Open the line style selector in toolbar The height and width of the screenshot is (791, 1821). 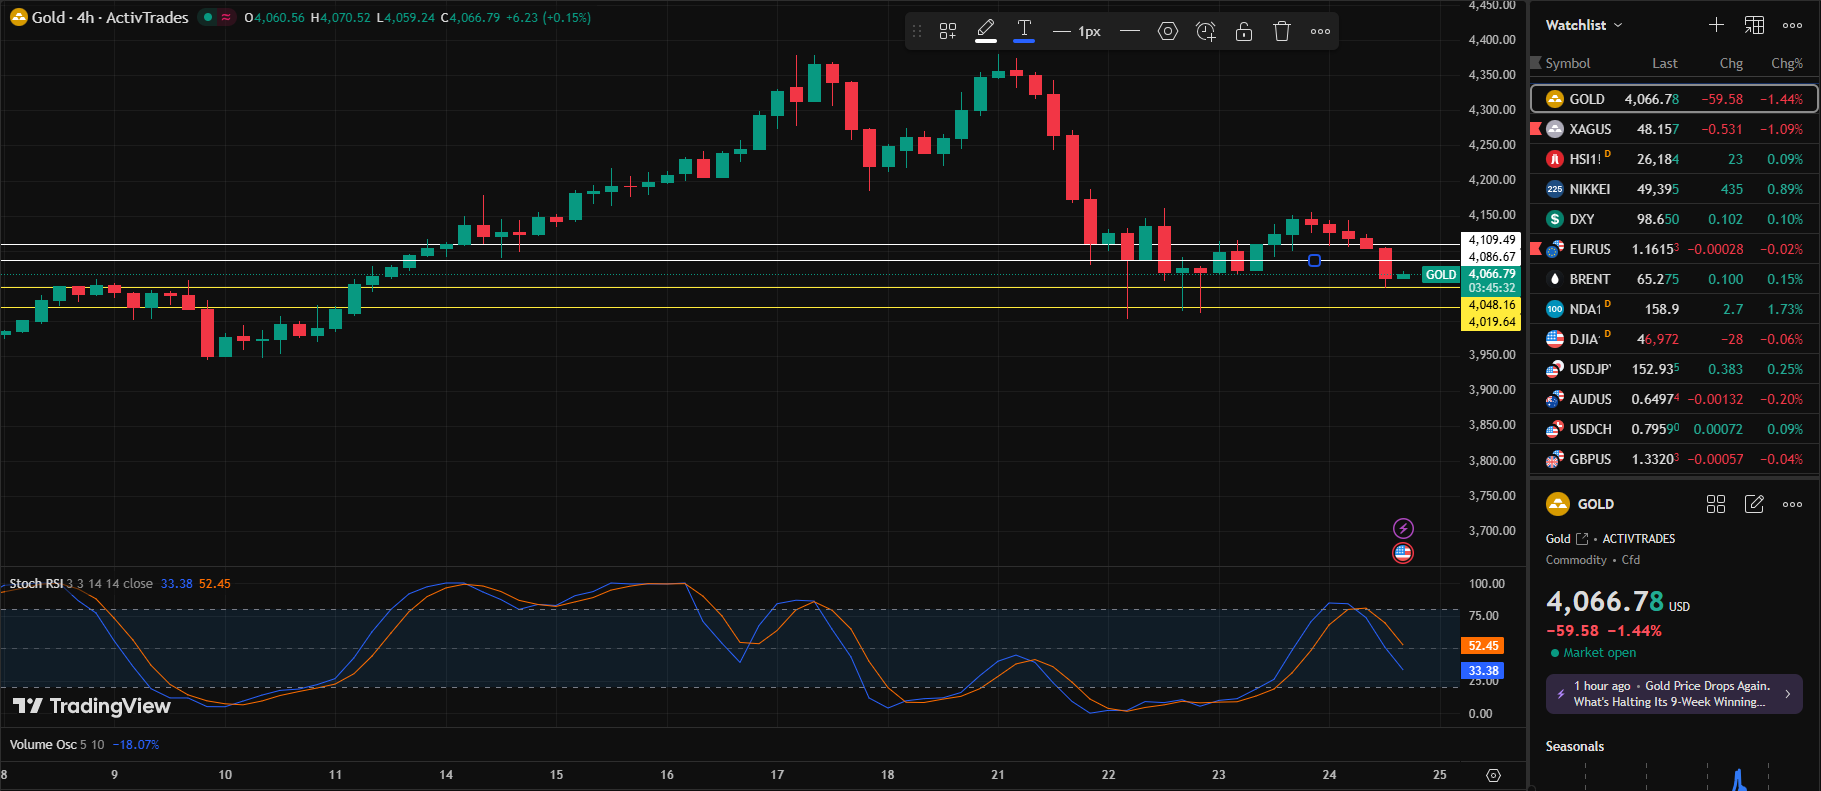[x=1130, y=31]
